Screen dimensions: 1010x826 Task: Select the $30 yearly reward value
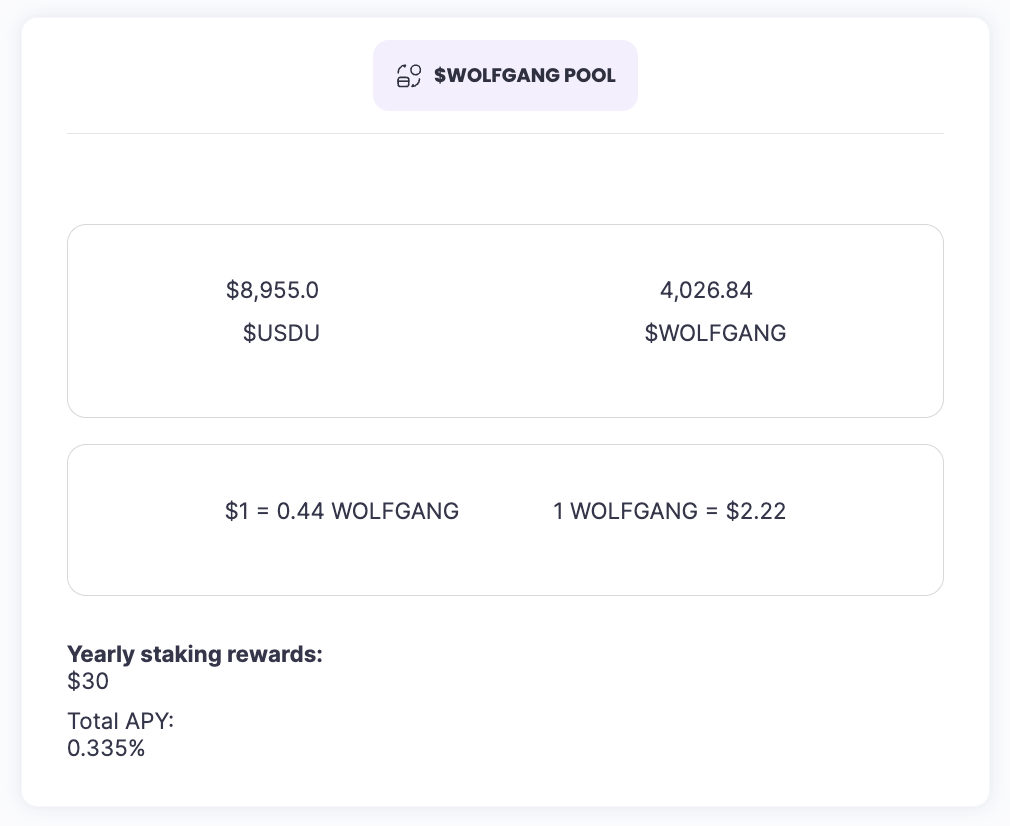click(x=88, y=682)
